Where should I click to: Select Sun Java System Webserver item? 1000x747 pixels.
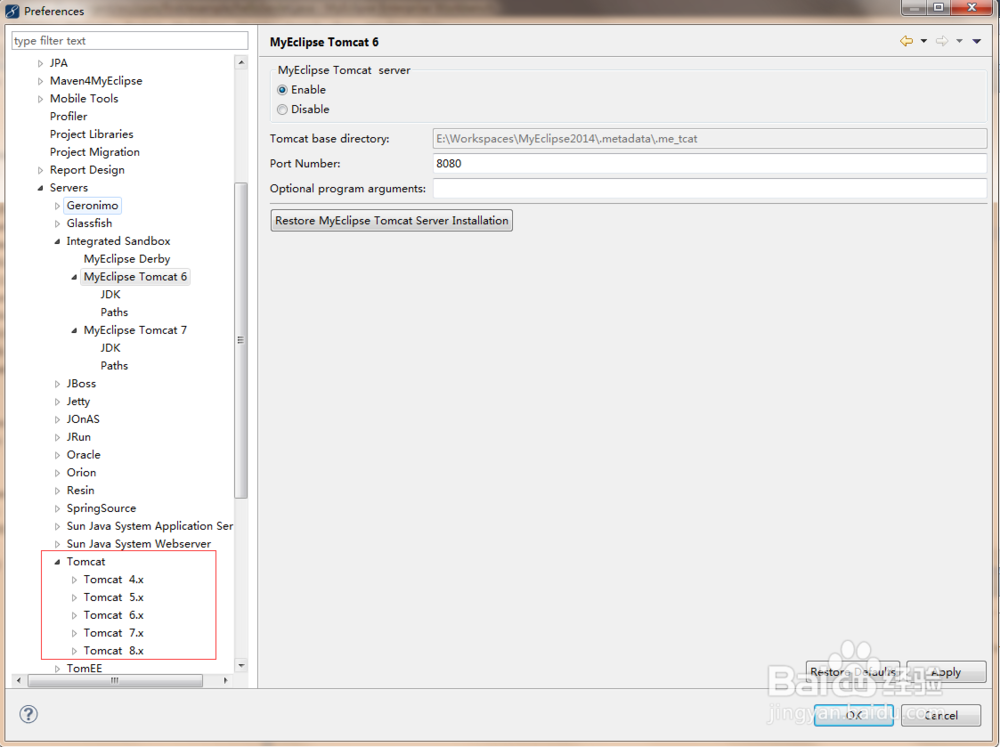click(x=138, y=544)
